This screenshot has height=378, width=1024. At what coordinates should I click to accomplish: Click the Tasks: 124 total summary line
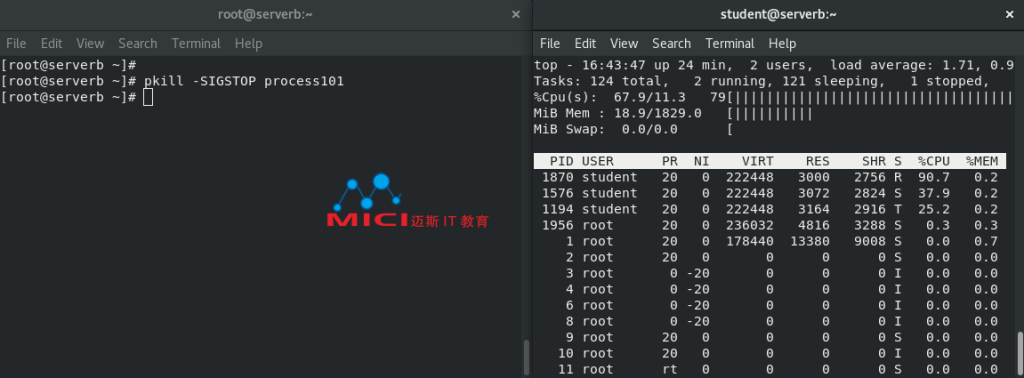(x=761, y=81)
